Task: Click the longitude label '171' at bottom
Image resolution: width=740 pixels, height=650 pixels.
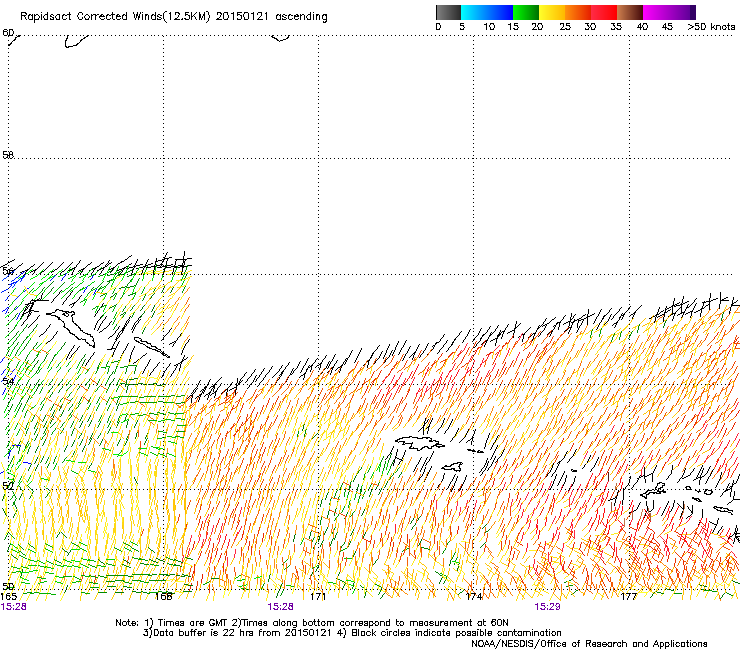Action: (x=318, y=596)
